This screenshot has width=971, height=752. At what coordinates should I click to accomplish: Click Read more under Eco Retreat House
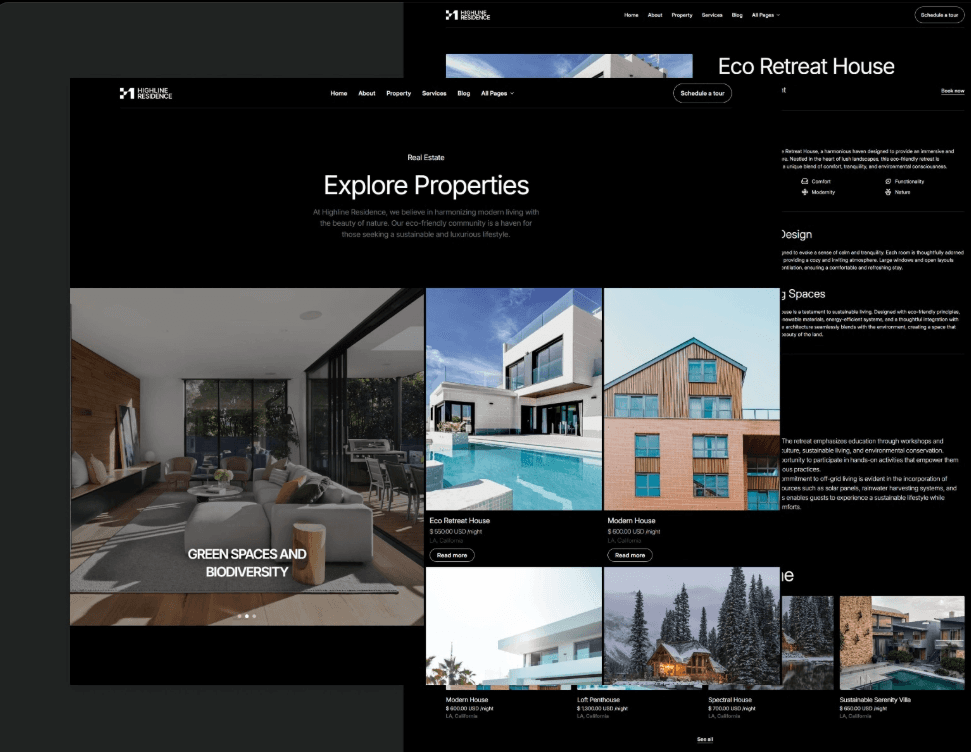452,555
